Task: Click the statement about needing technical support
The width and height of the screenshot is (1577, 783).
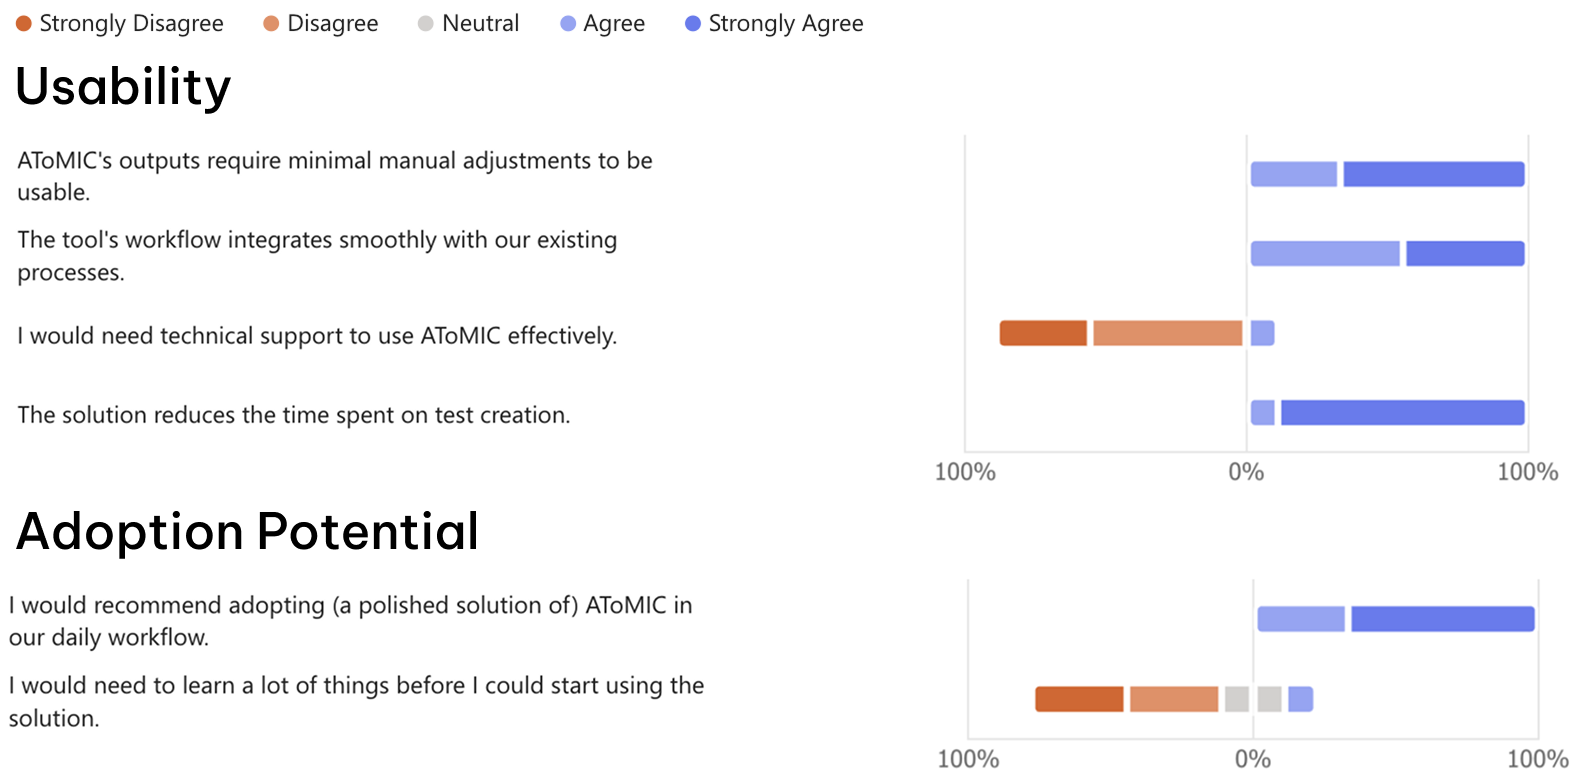Action: (x=317, y=336)
